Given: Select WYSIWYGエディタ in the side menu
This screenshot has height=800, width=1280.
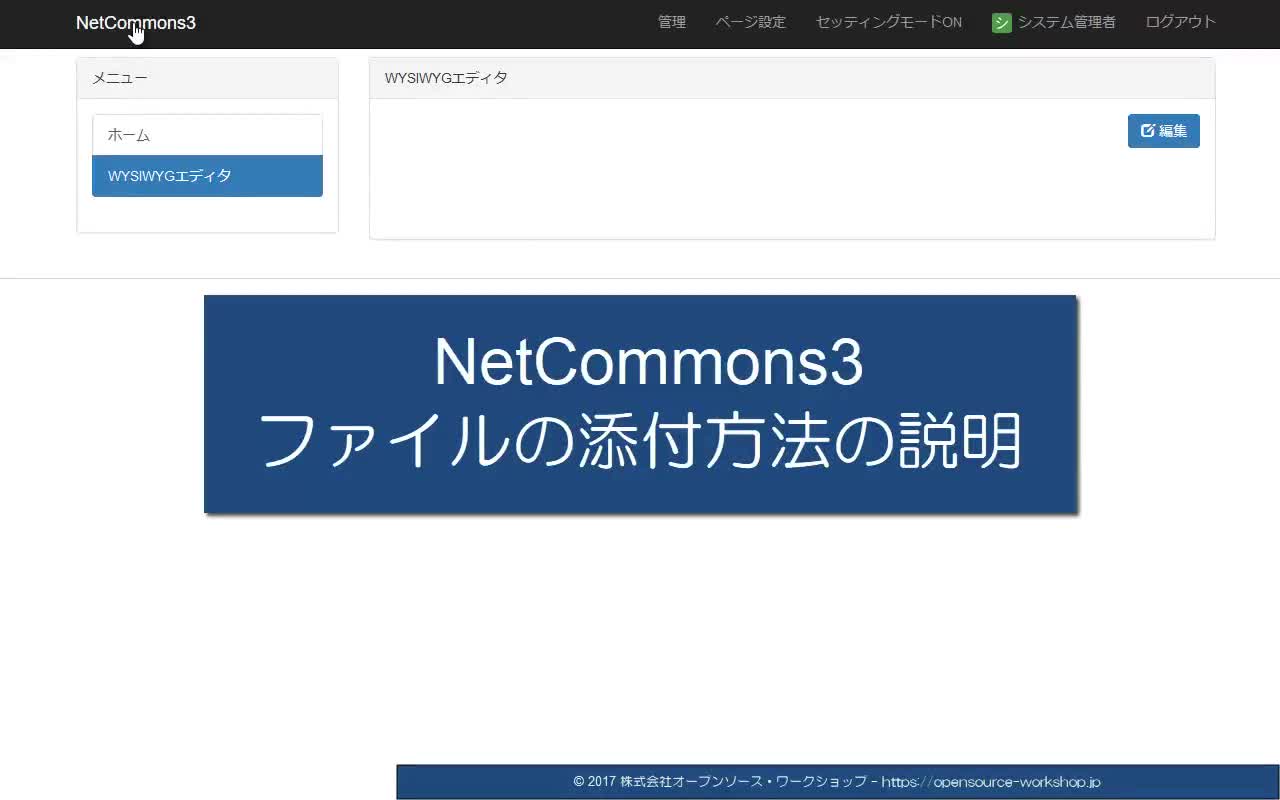Looking at the screenshot, I should (207, 176).
